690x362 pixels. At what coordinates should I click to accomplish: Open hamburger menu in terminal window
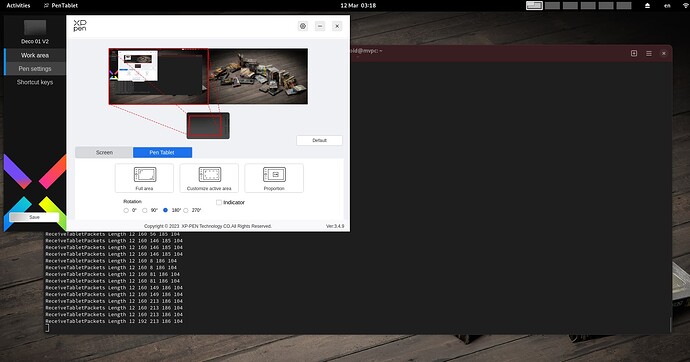(649, 53)
